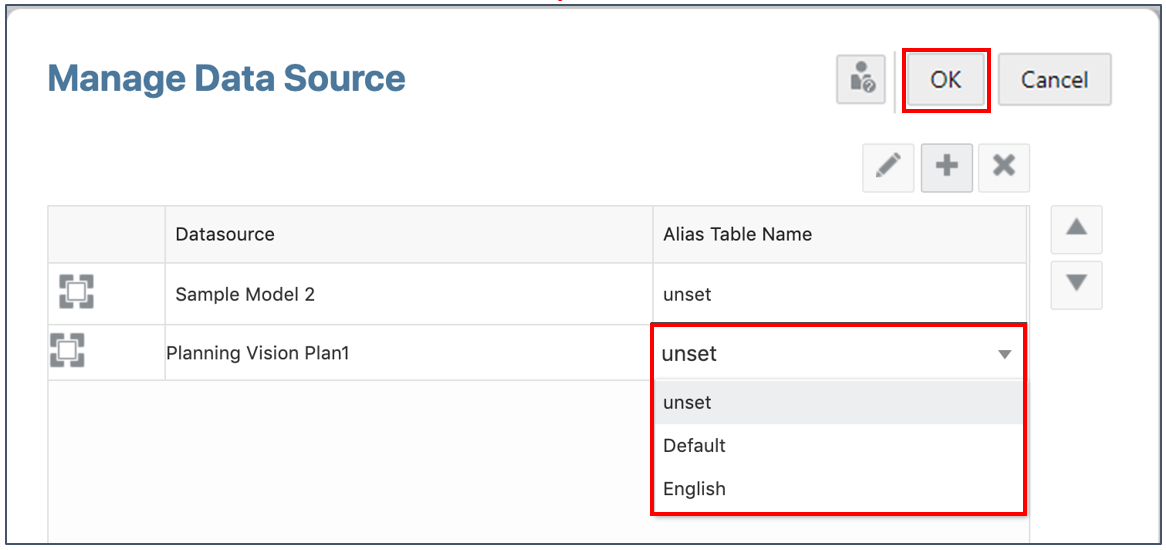
Task: Move datasource down with the down arrow
Action: click(1076, 284)
